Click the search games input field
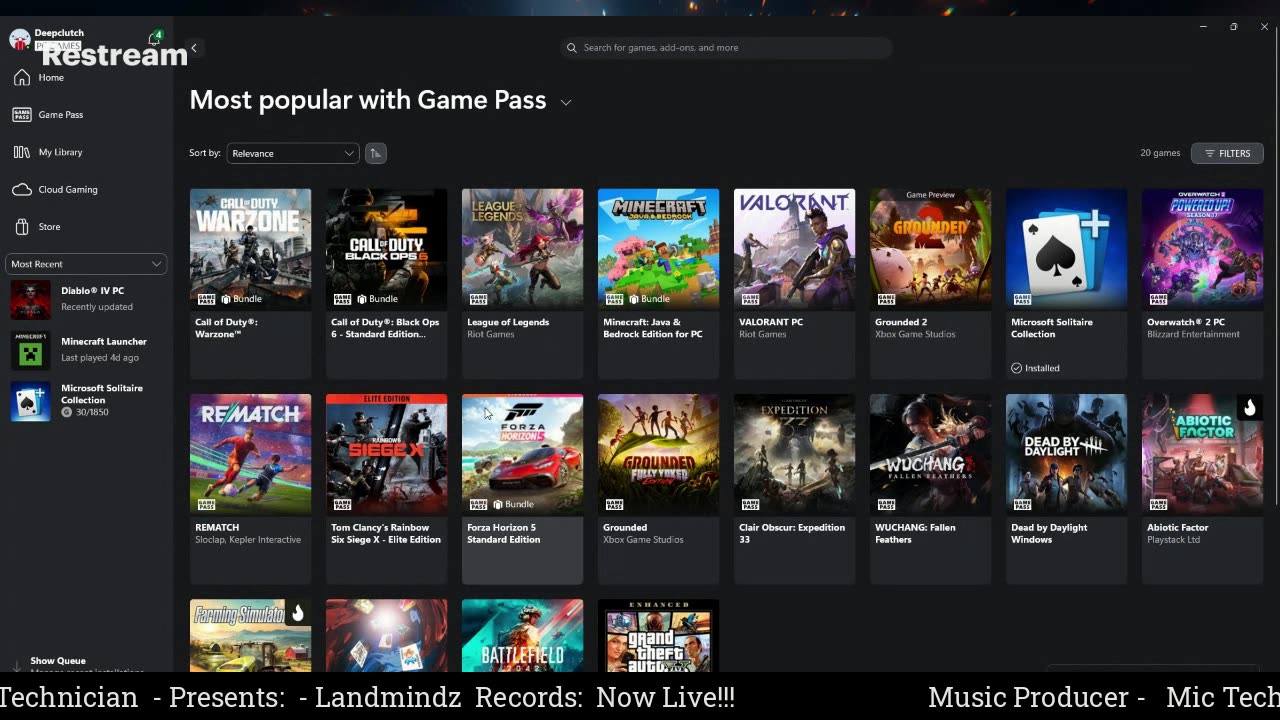The width and height of the screenshot is (1280, 720). 726,48
